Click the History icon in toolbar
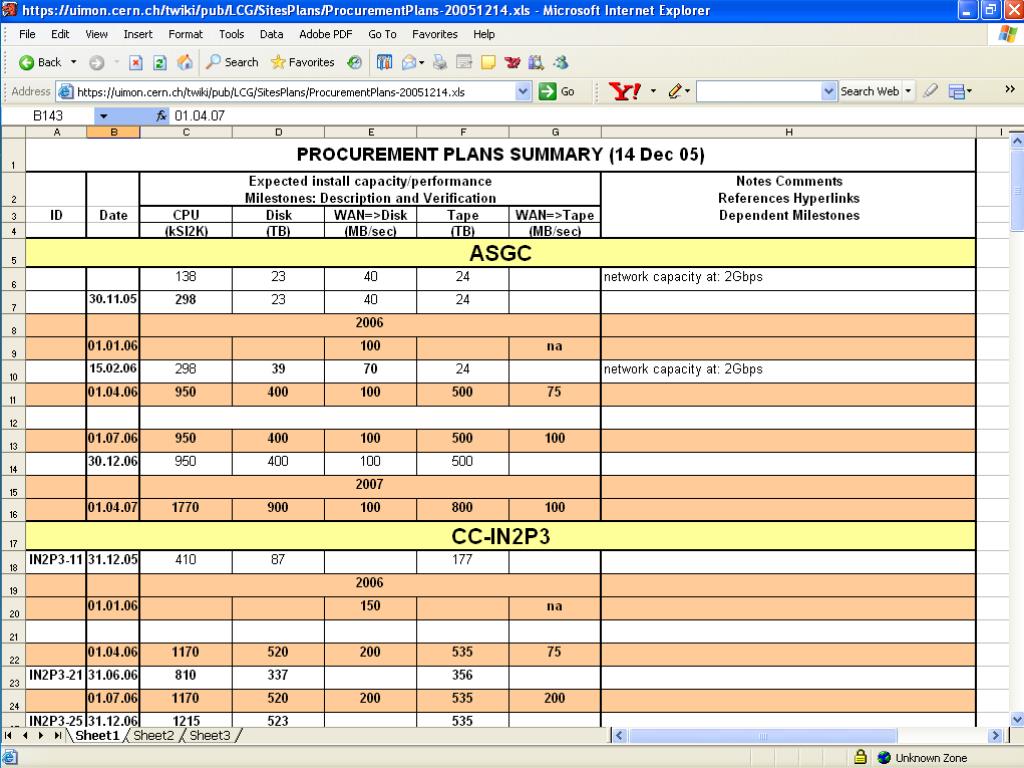1024x768 pixels. click(x=355, y=63)
